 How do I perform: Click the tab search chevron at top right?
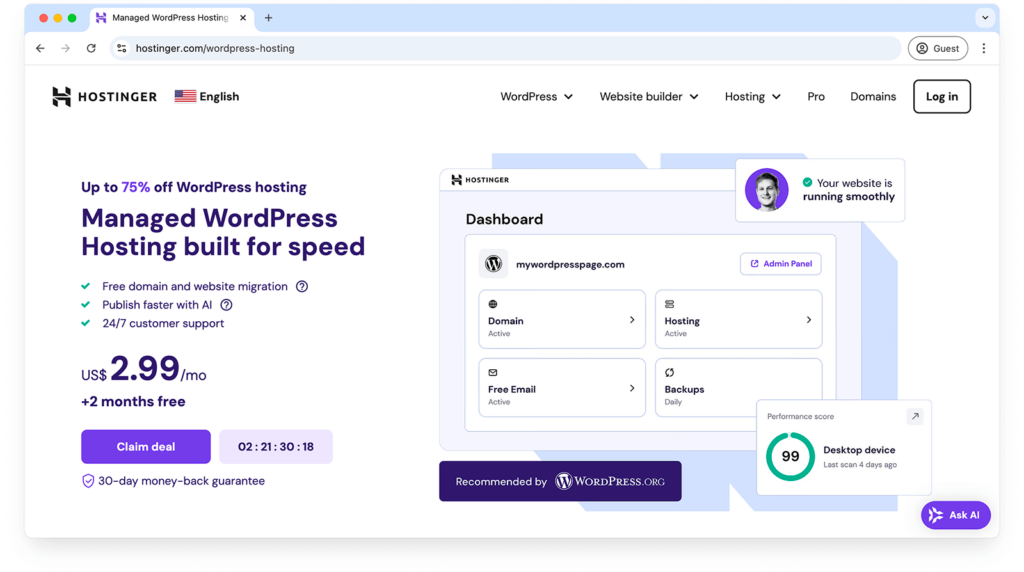click(x=985, y=18)
